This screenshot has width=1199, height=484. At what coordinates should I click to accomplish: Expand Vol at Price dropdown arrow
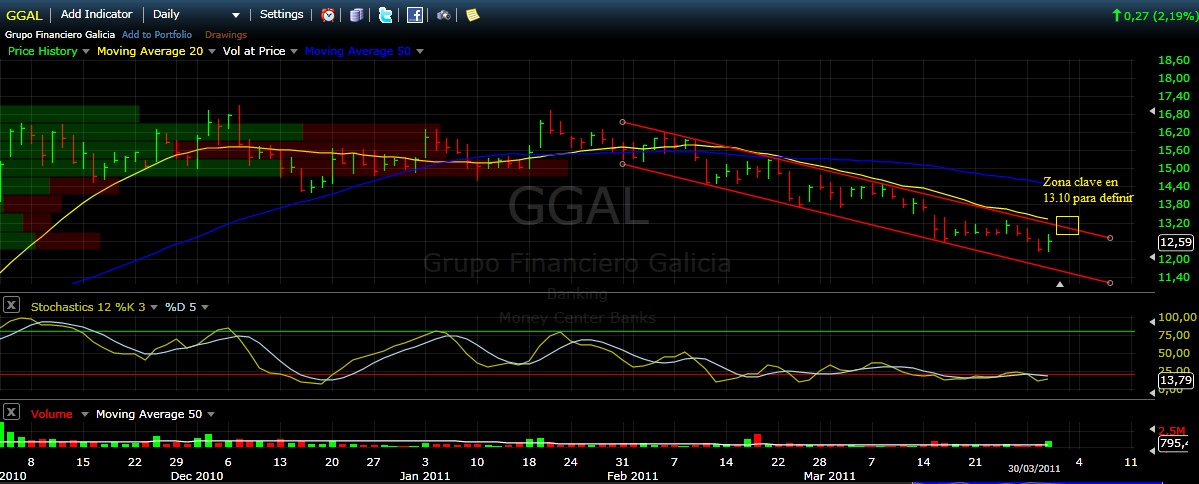[x=294, y=51]
